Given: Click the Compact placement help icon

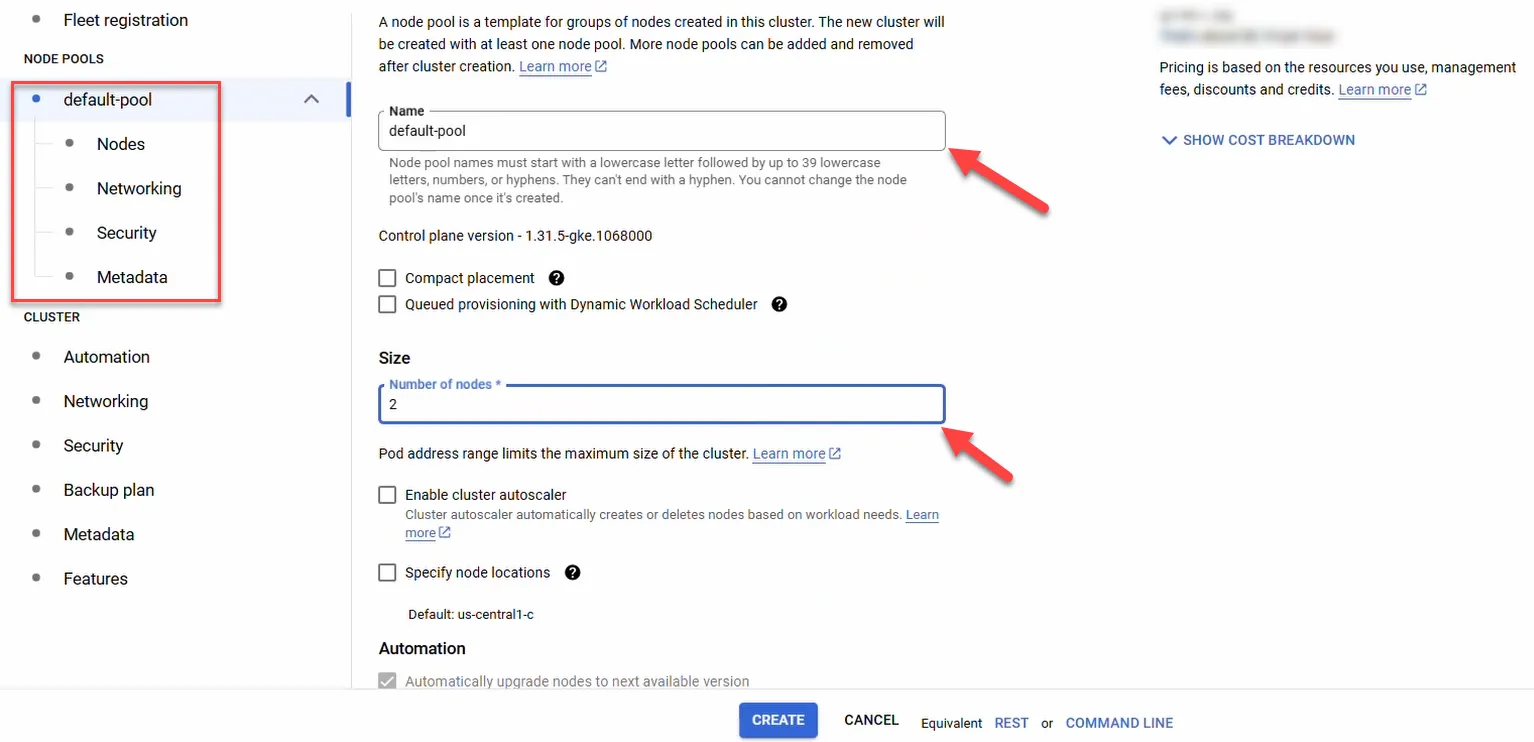Looking at the screenshot, I should 557,278.
